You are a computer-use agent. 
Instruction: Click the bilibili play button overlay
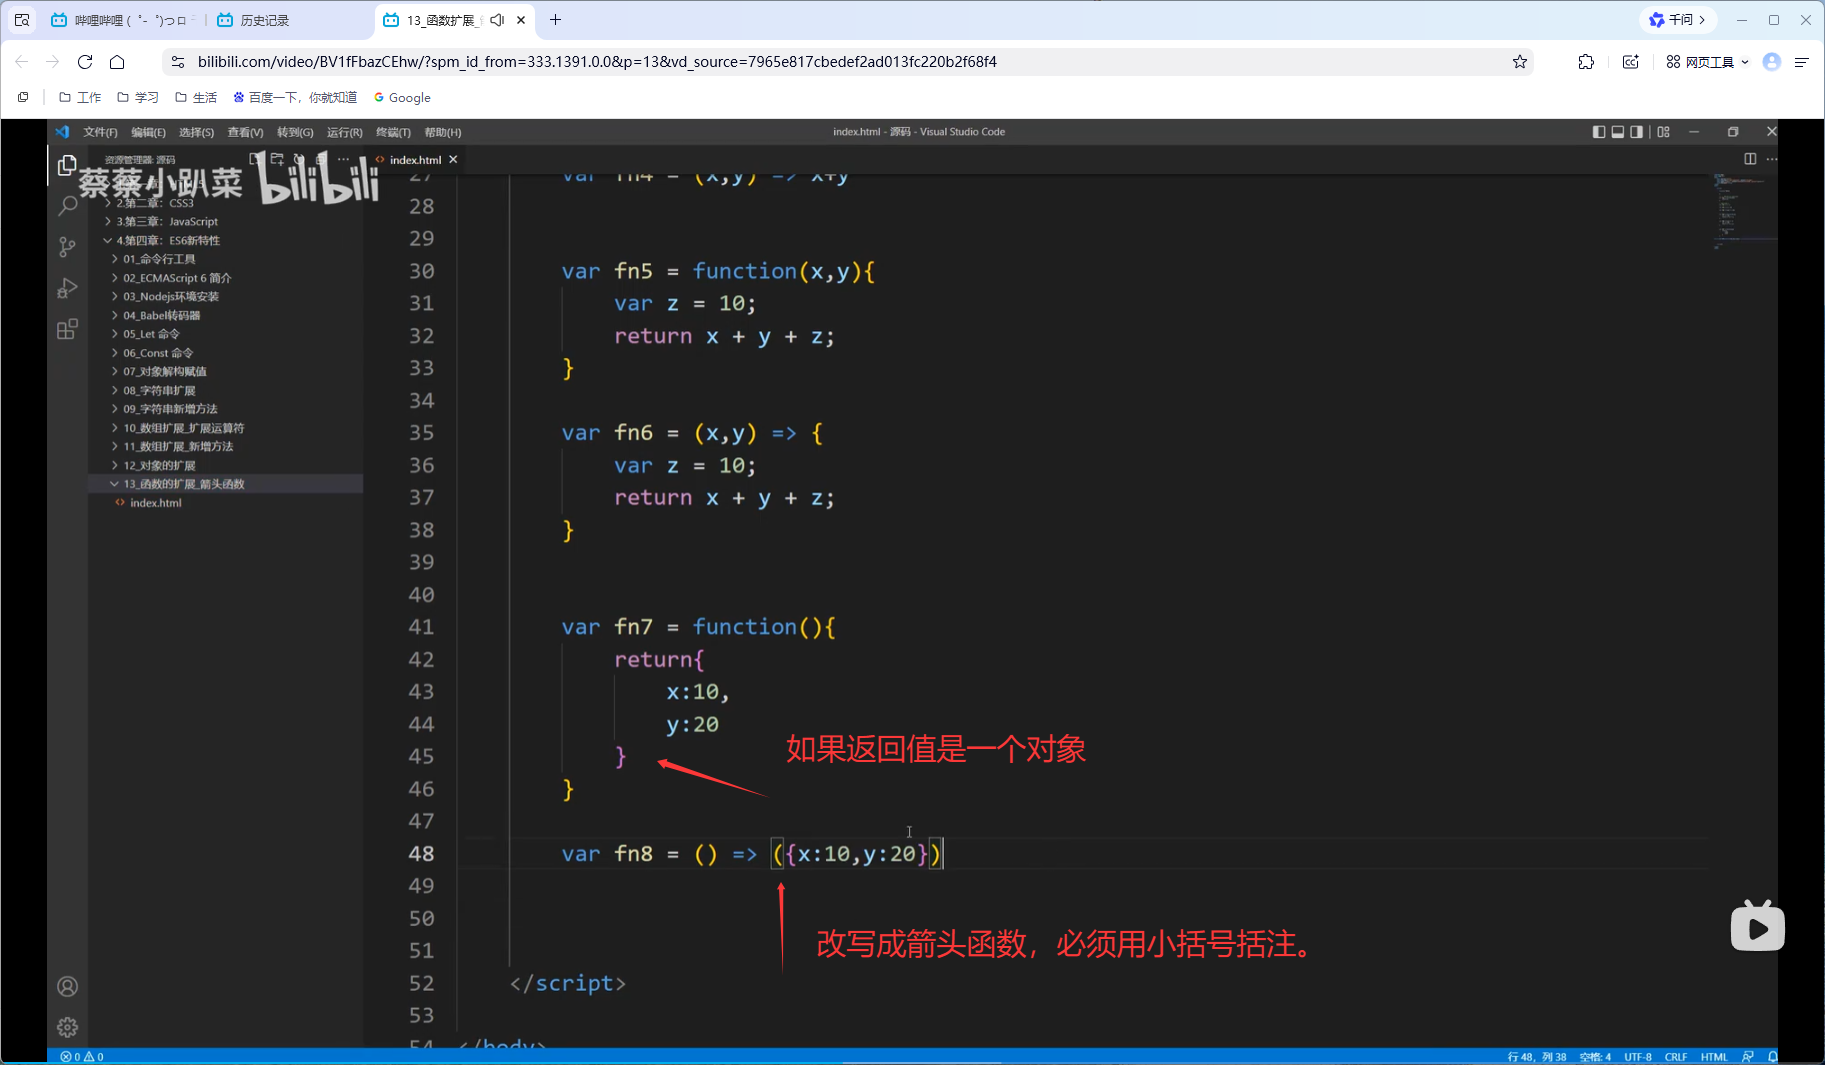coord(1757,928)
